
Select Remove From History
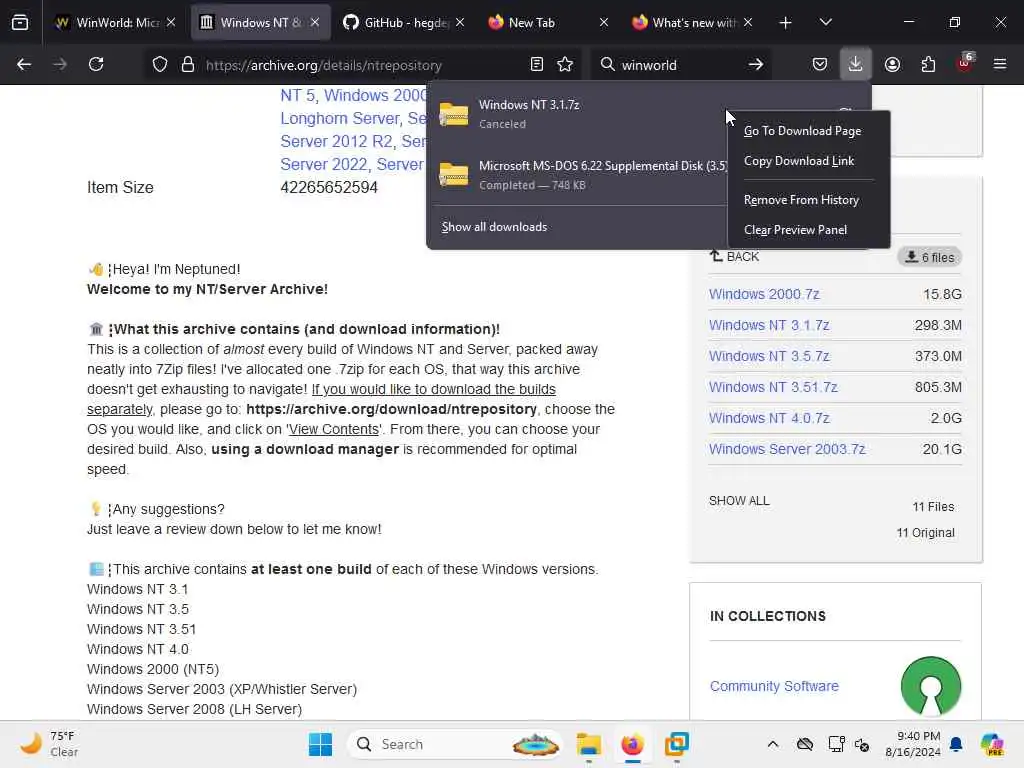point(801,200)
